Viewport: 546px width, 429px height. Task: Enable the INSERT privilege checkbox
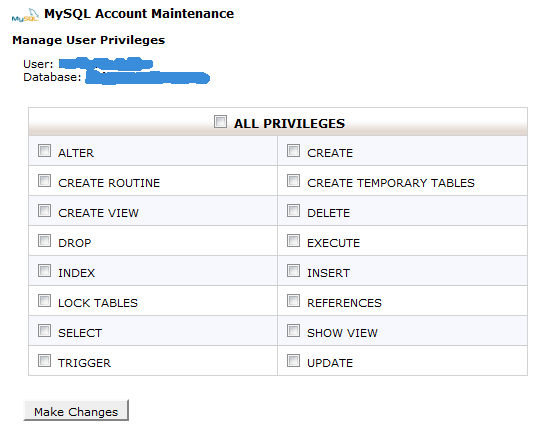tap(293, 271)
